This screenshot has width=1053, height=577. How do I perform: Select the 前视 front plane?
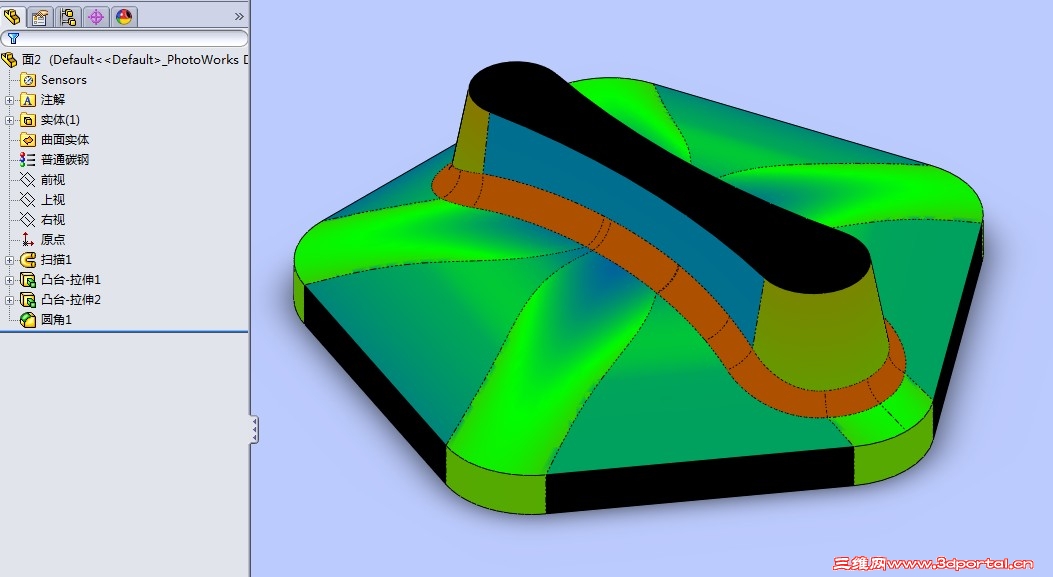pos(53,180)
